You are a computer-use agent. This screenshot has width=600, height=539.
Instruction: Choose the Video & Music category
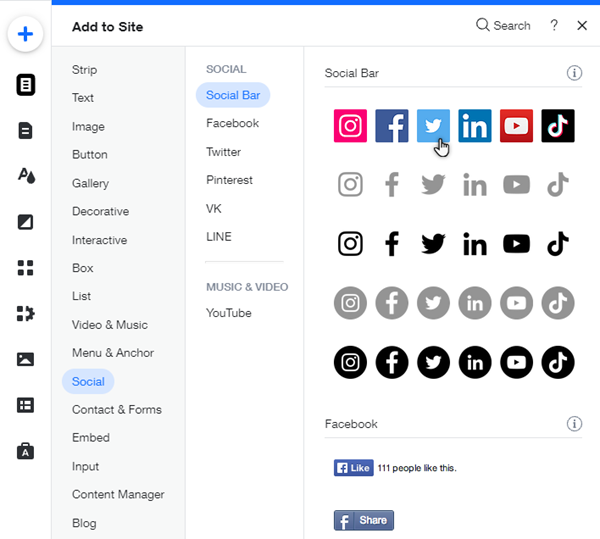coord(110,325)
